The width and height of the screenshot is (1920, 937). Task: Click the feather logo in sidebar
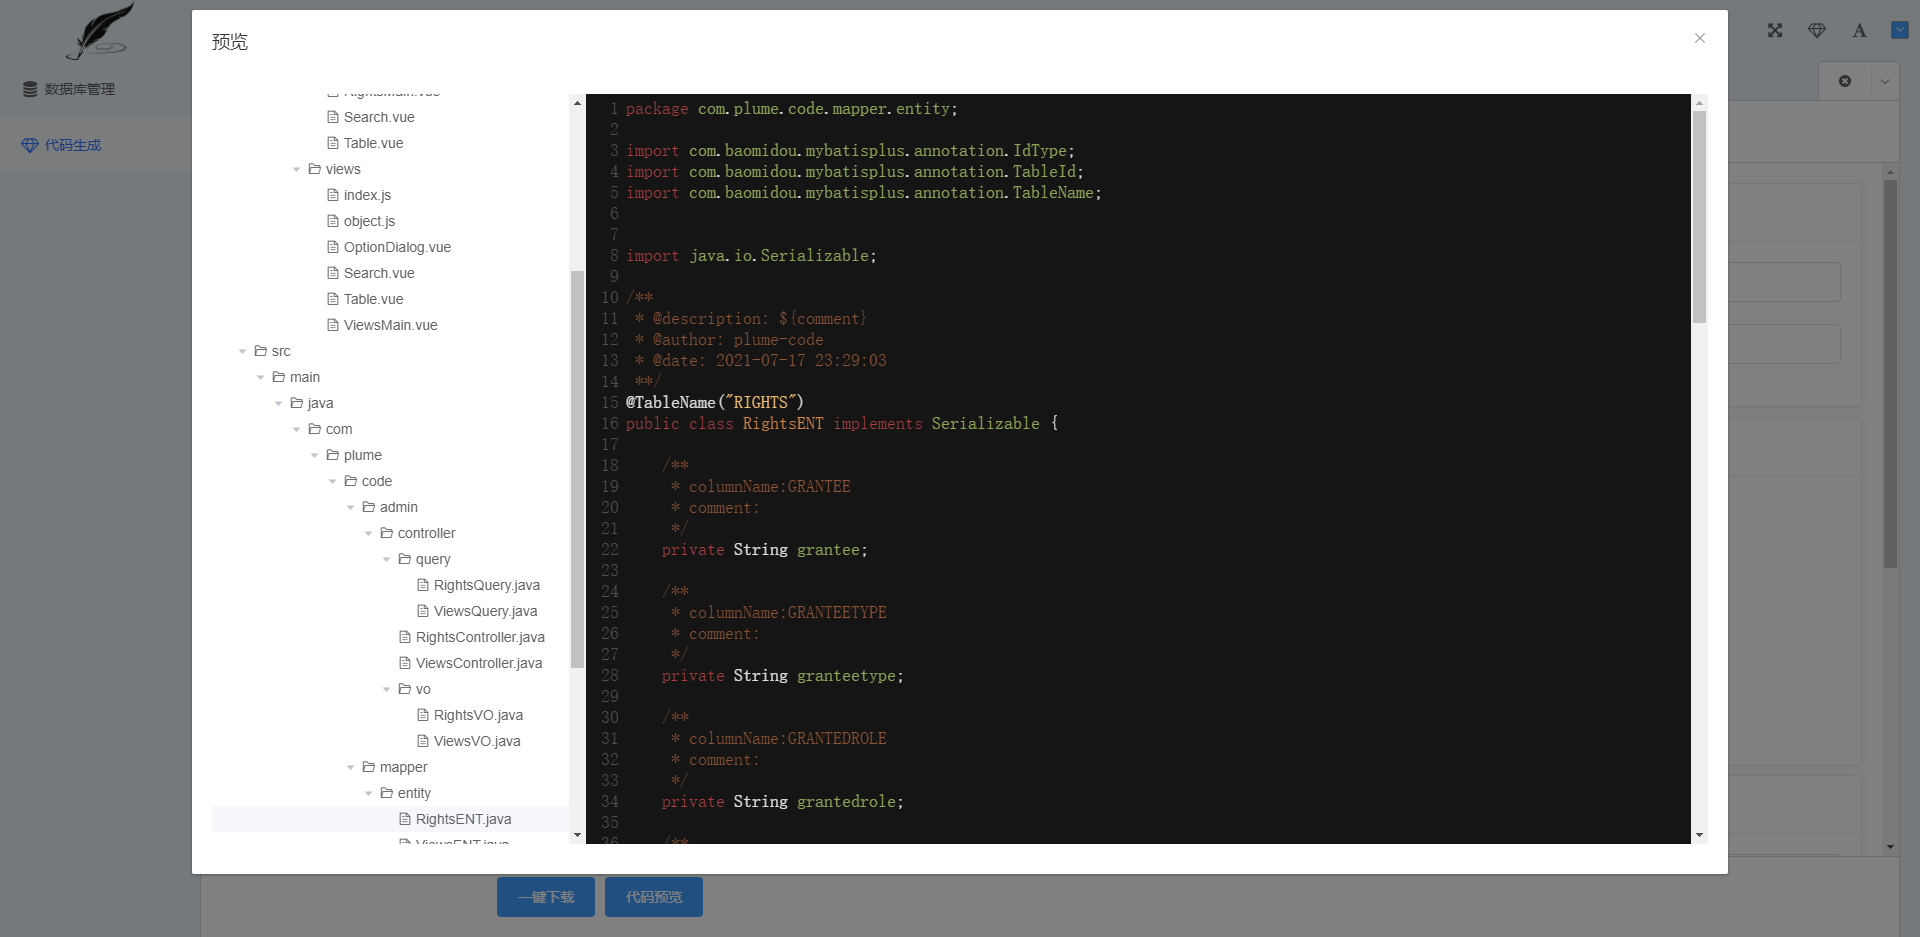(x=100, y=31)
